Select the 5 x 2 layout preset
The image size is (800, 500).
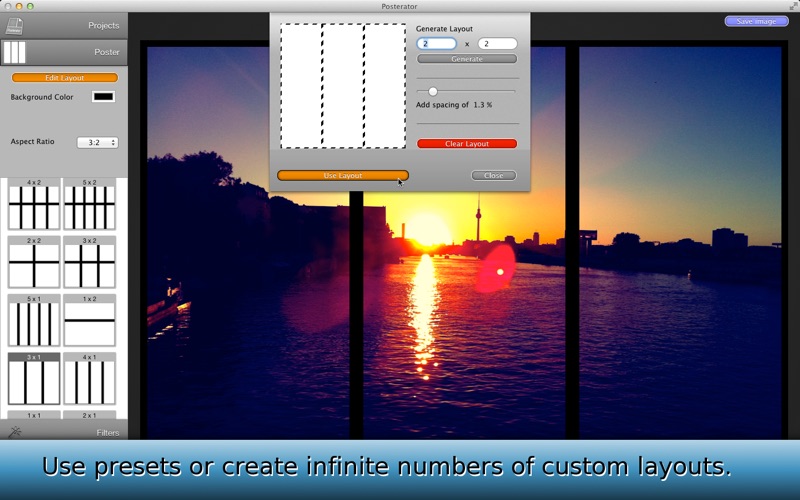pos(89,204)
